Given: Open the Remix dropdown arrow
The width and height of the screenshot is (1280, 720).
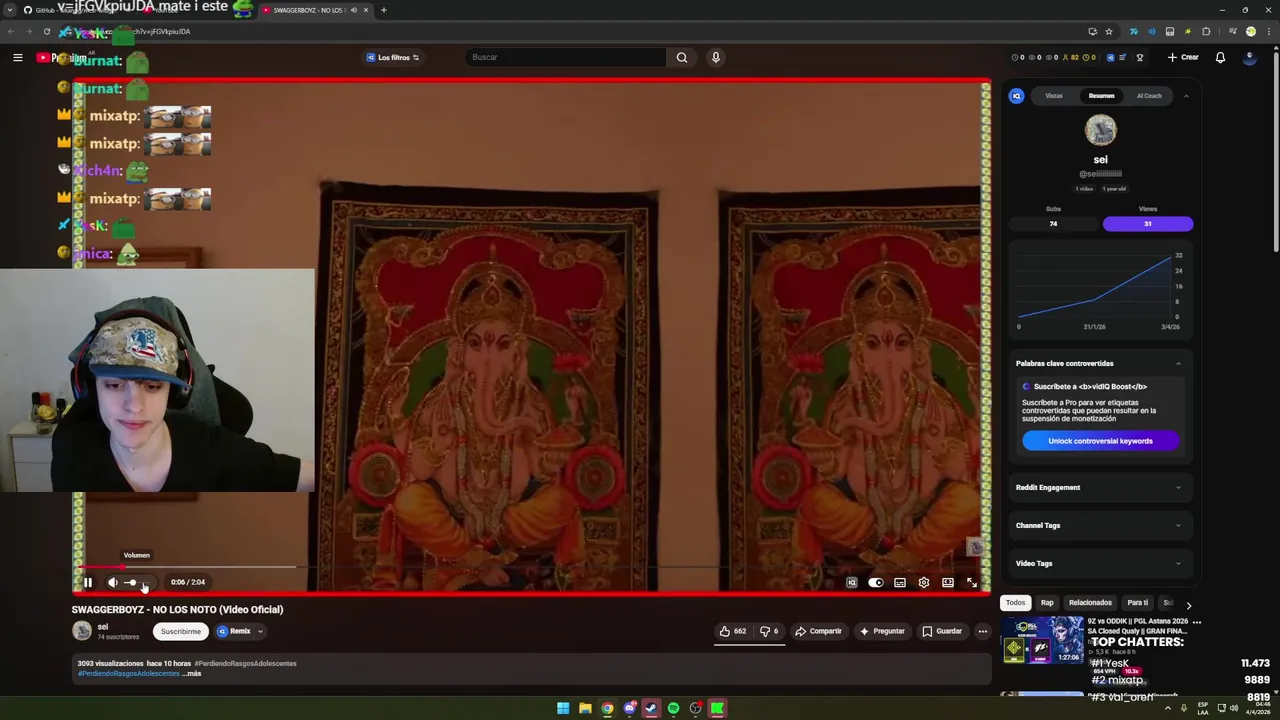Looking at the screenshot, I should click(260, 631).
